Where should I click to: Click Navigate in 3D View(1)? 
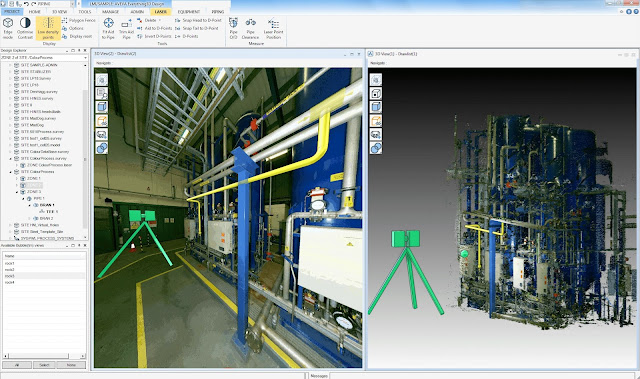tap(378, 63)
